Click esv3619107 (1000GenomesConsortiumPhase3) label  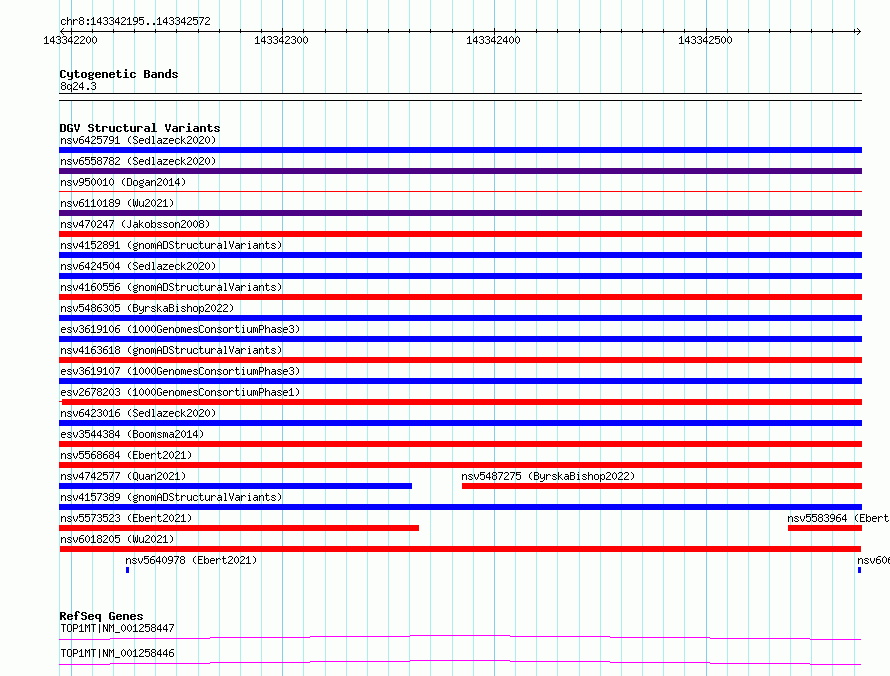click(180, 371)
